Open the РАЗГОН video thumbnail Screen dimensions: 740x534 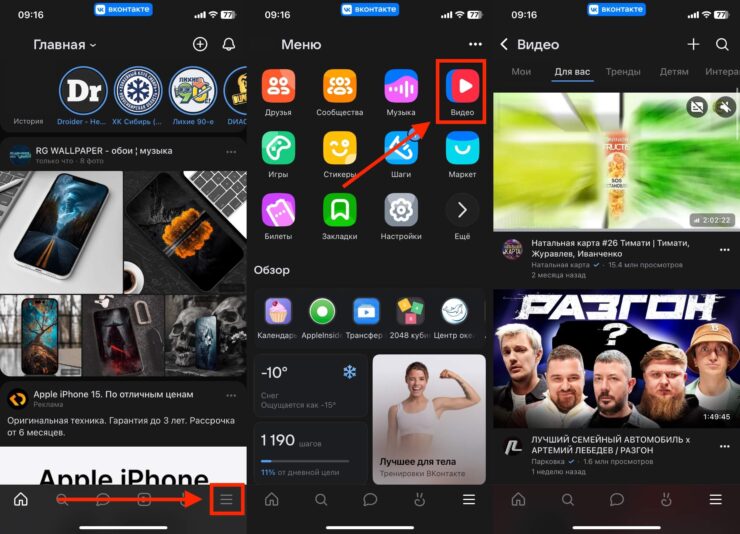point(614,357)
